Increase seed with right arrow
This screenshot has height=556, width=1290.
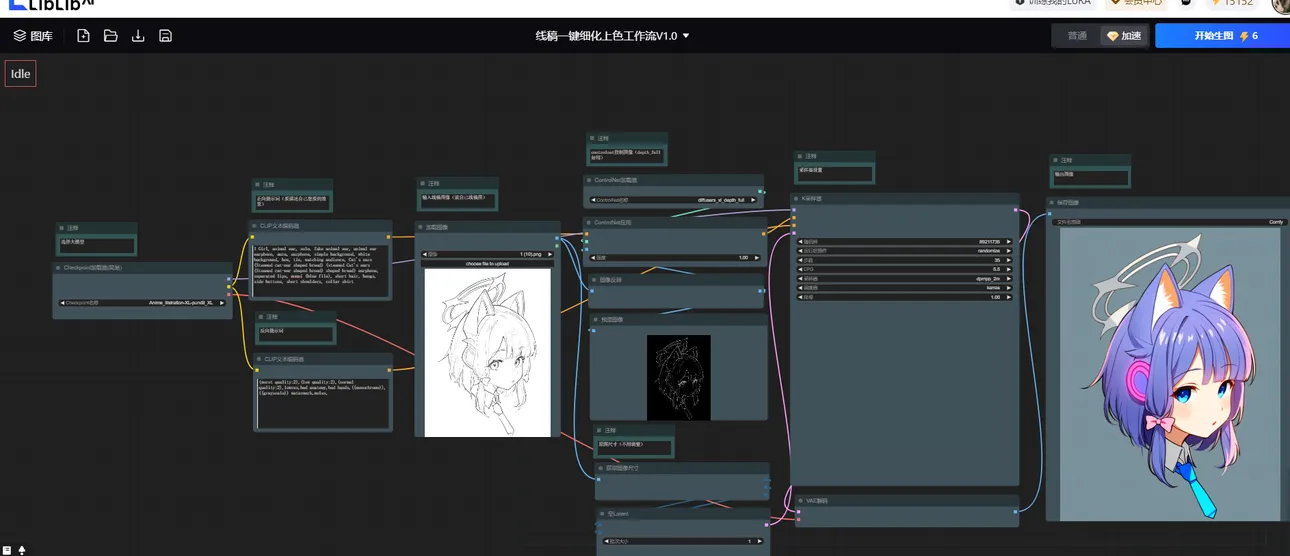click(x=1008, y=242)
